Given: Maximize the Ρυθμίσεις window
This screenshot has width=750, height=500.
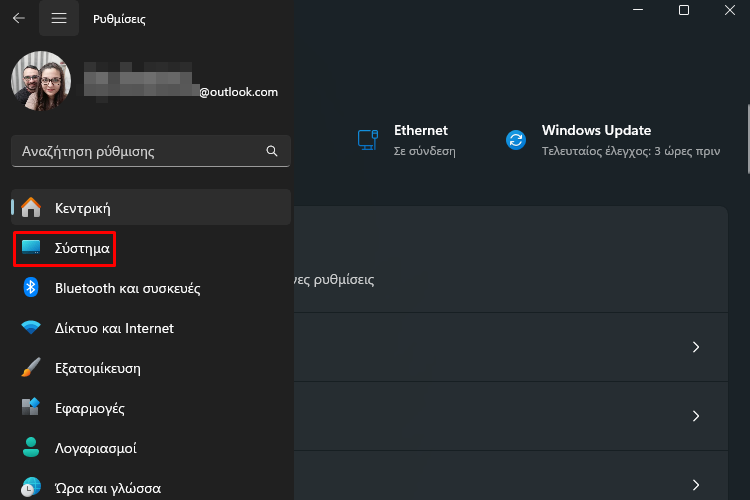Looking at the screenshot, I should click(x=684, y=10).
